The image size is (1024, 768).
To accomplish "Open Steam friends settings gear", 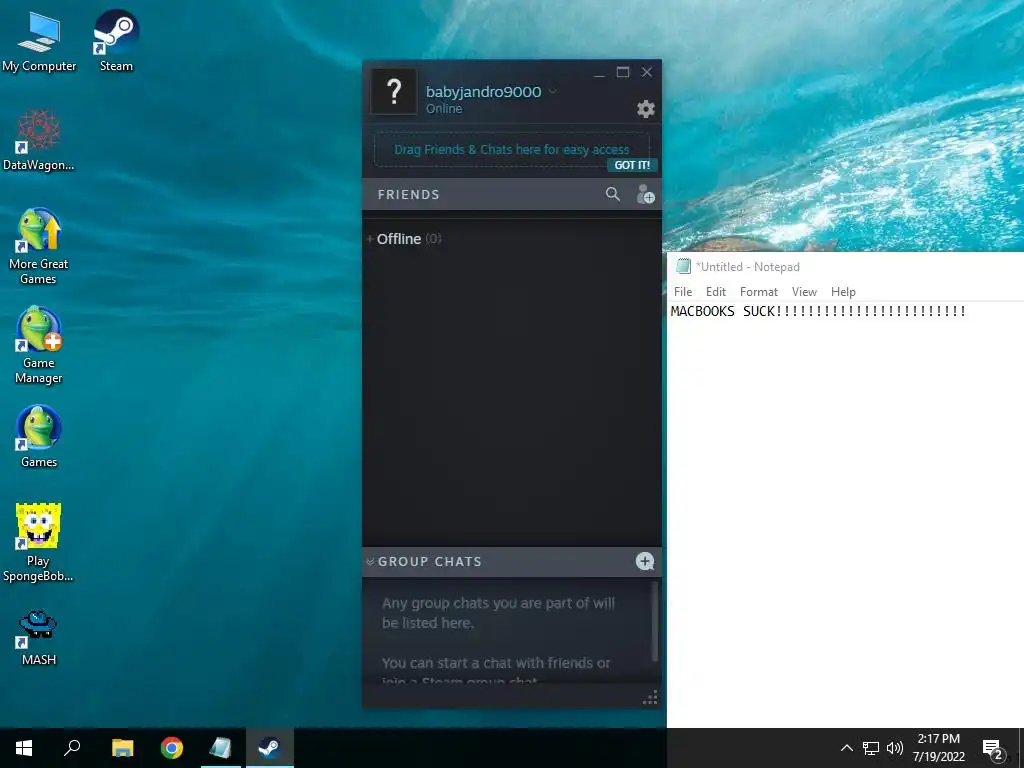I will point(645,109).
